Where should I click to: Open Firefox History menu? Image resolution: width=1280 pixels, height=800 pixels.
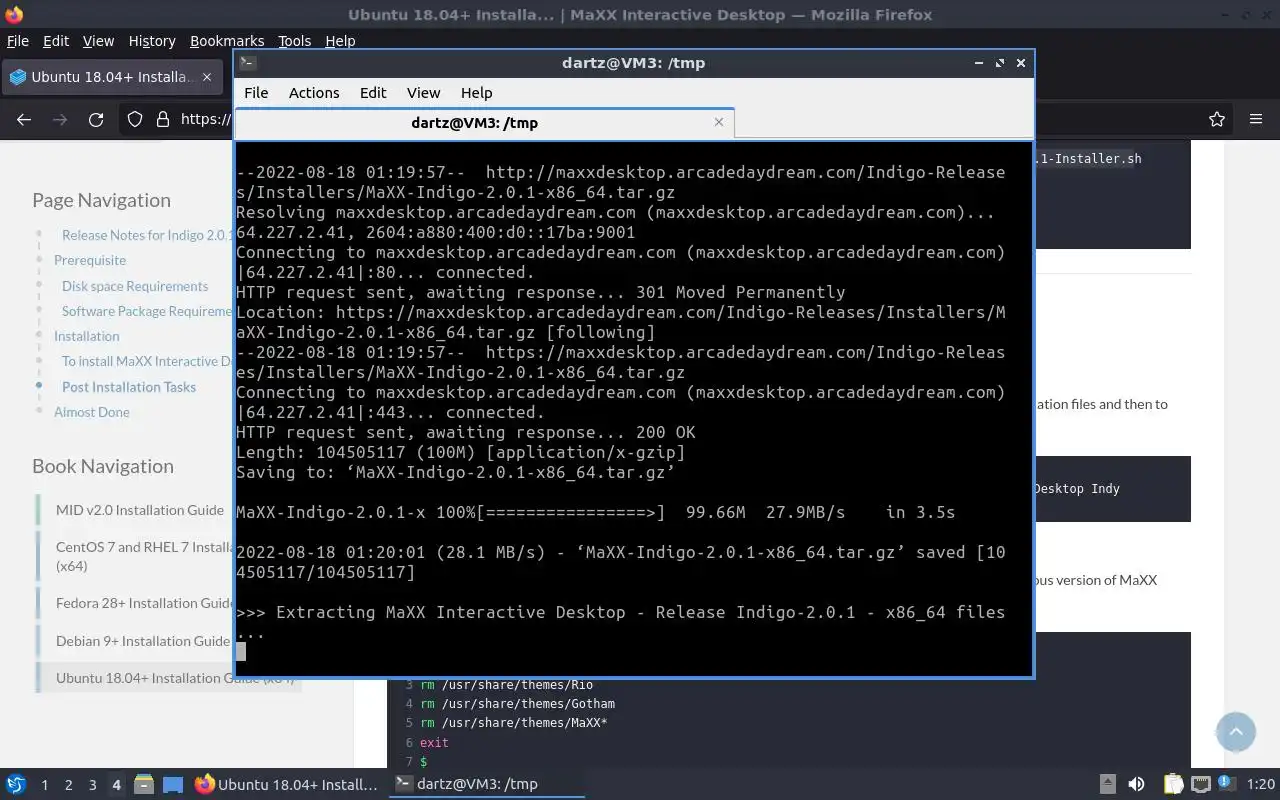coord(152,41)
